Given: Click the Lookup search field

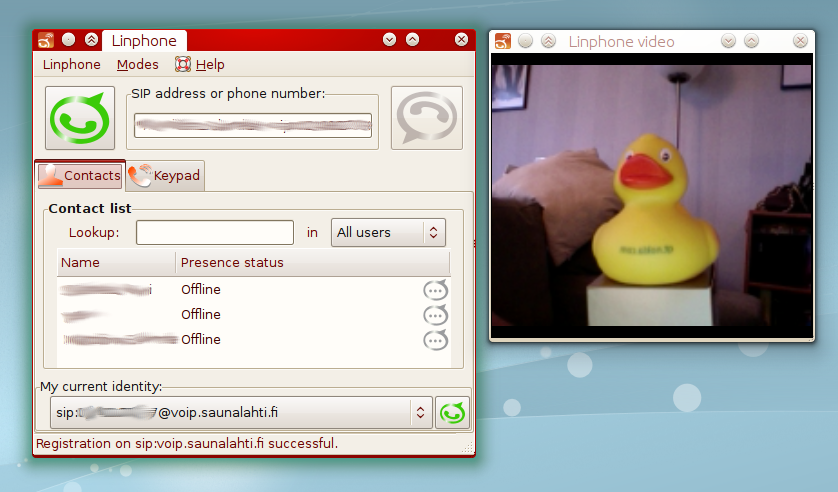Looking at the screenshot, I should click(215, 232).
